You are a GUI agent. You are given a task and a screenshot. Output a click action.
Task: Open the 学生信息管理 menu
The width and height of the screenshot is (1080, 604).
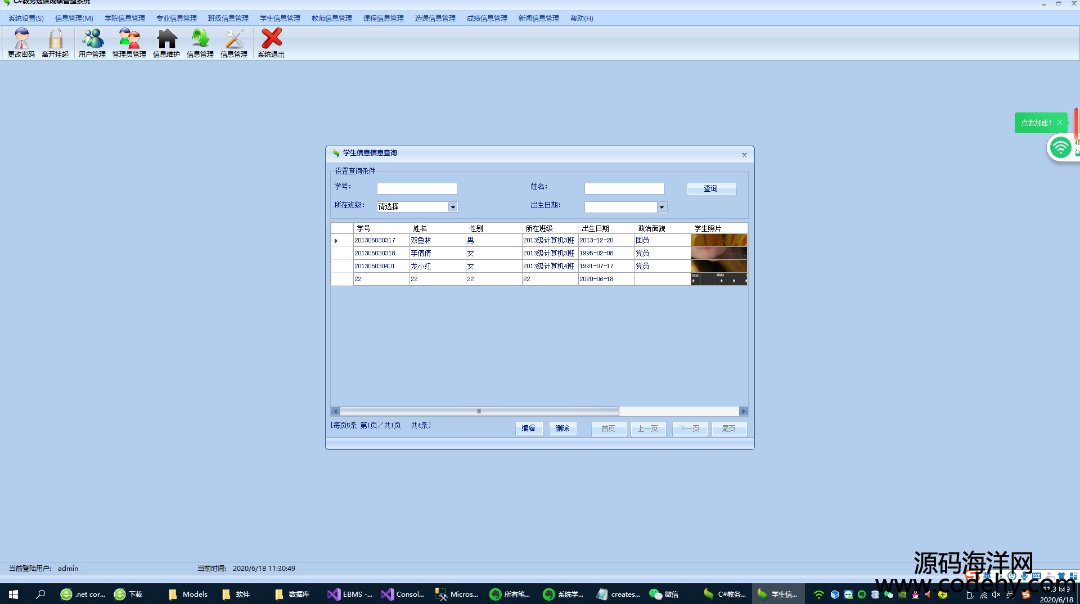(279, 18)
